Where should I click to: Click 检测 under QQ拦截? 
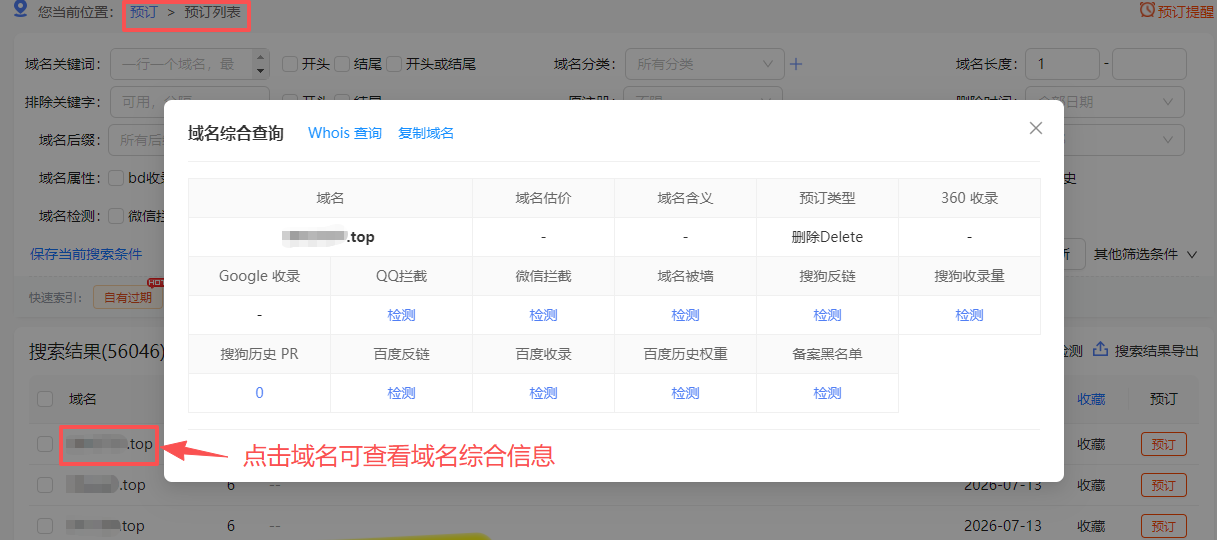(x=401, y=315)
